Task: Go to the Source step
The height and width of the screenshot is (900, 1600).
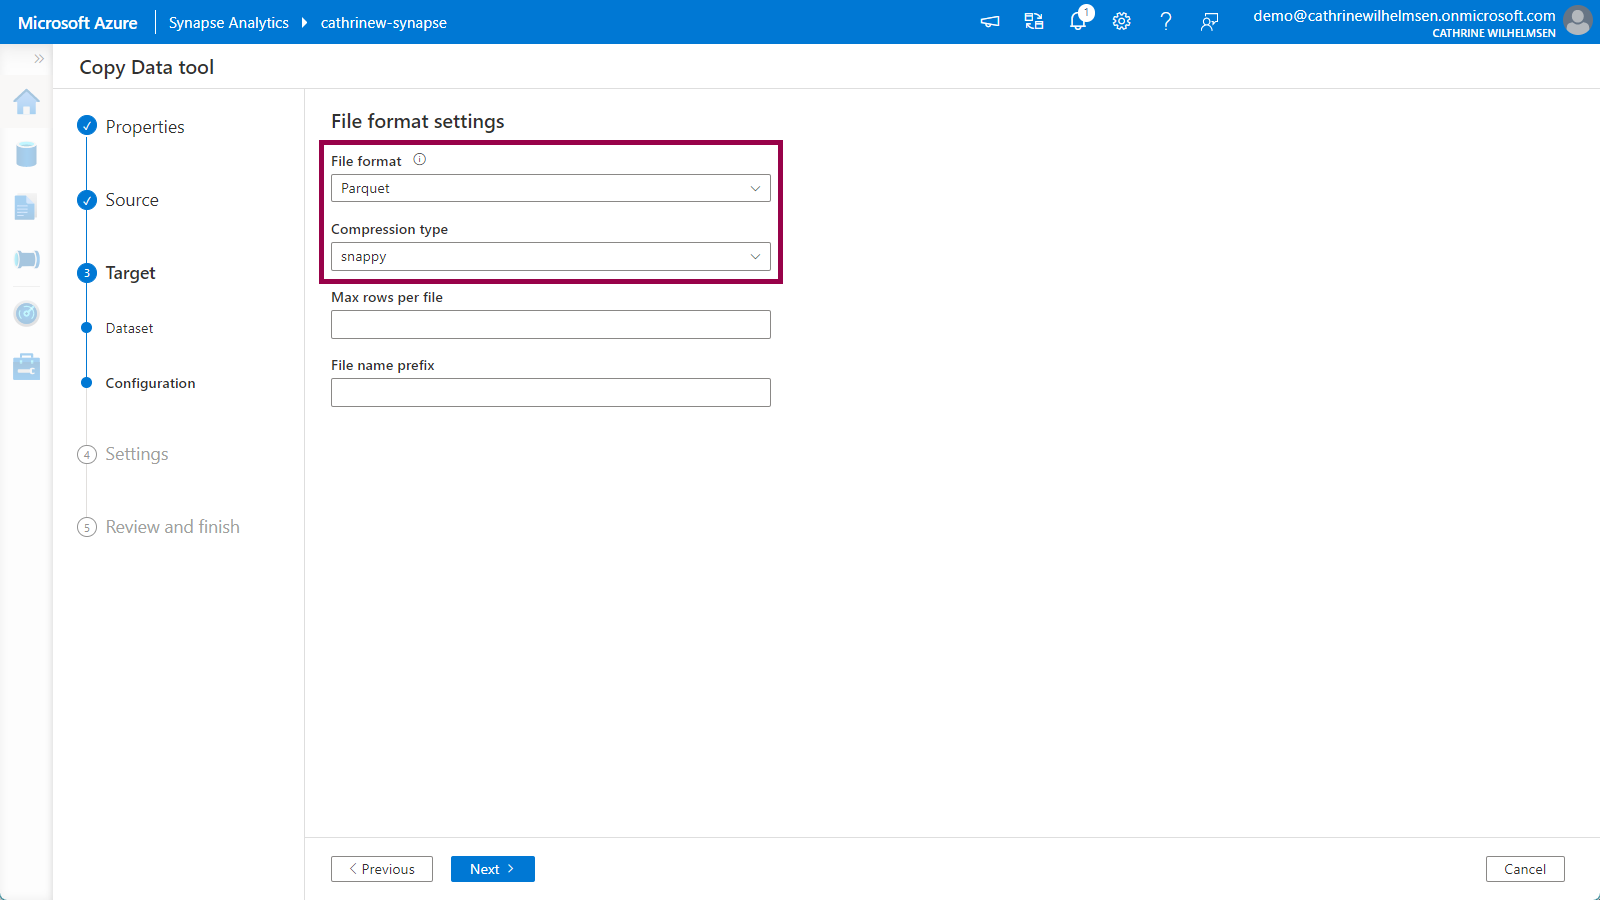Action: 132,200
